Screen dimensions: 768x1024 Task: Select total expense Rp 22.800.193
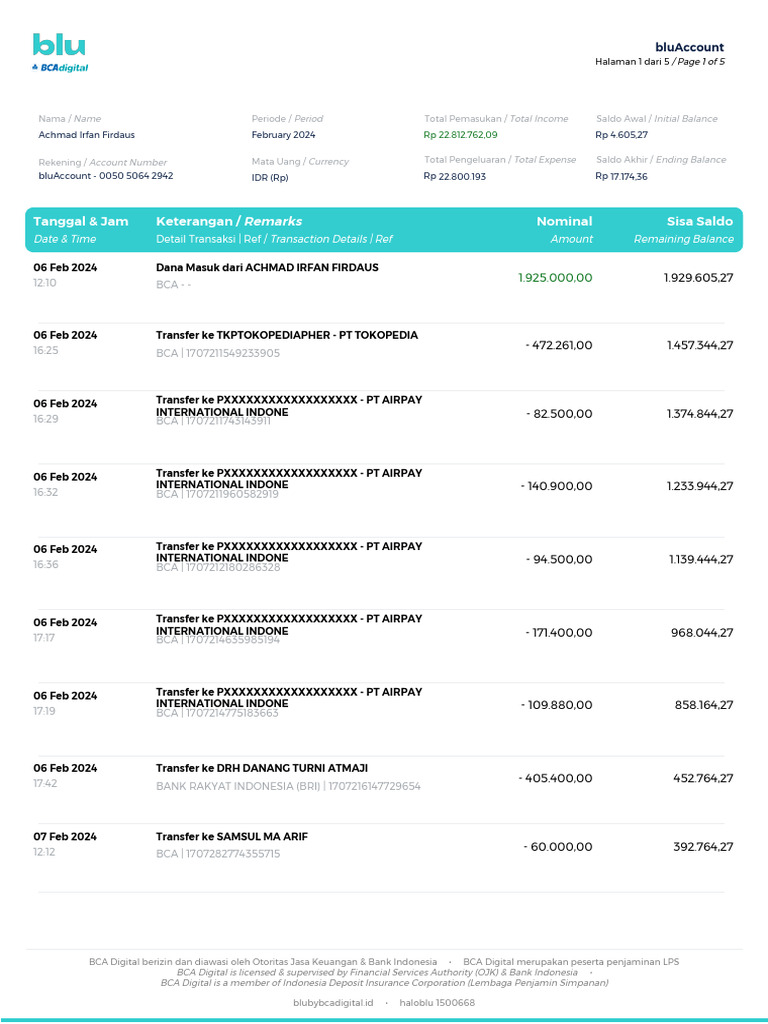455,176
